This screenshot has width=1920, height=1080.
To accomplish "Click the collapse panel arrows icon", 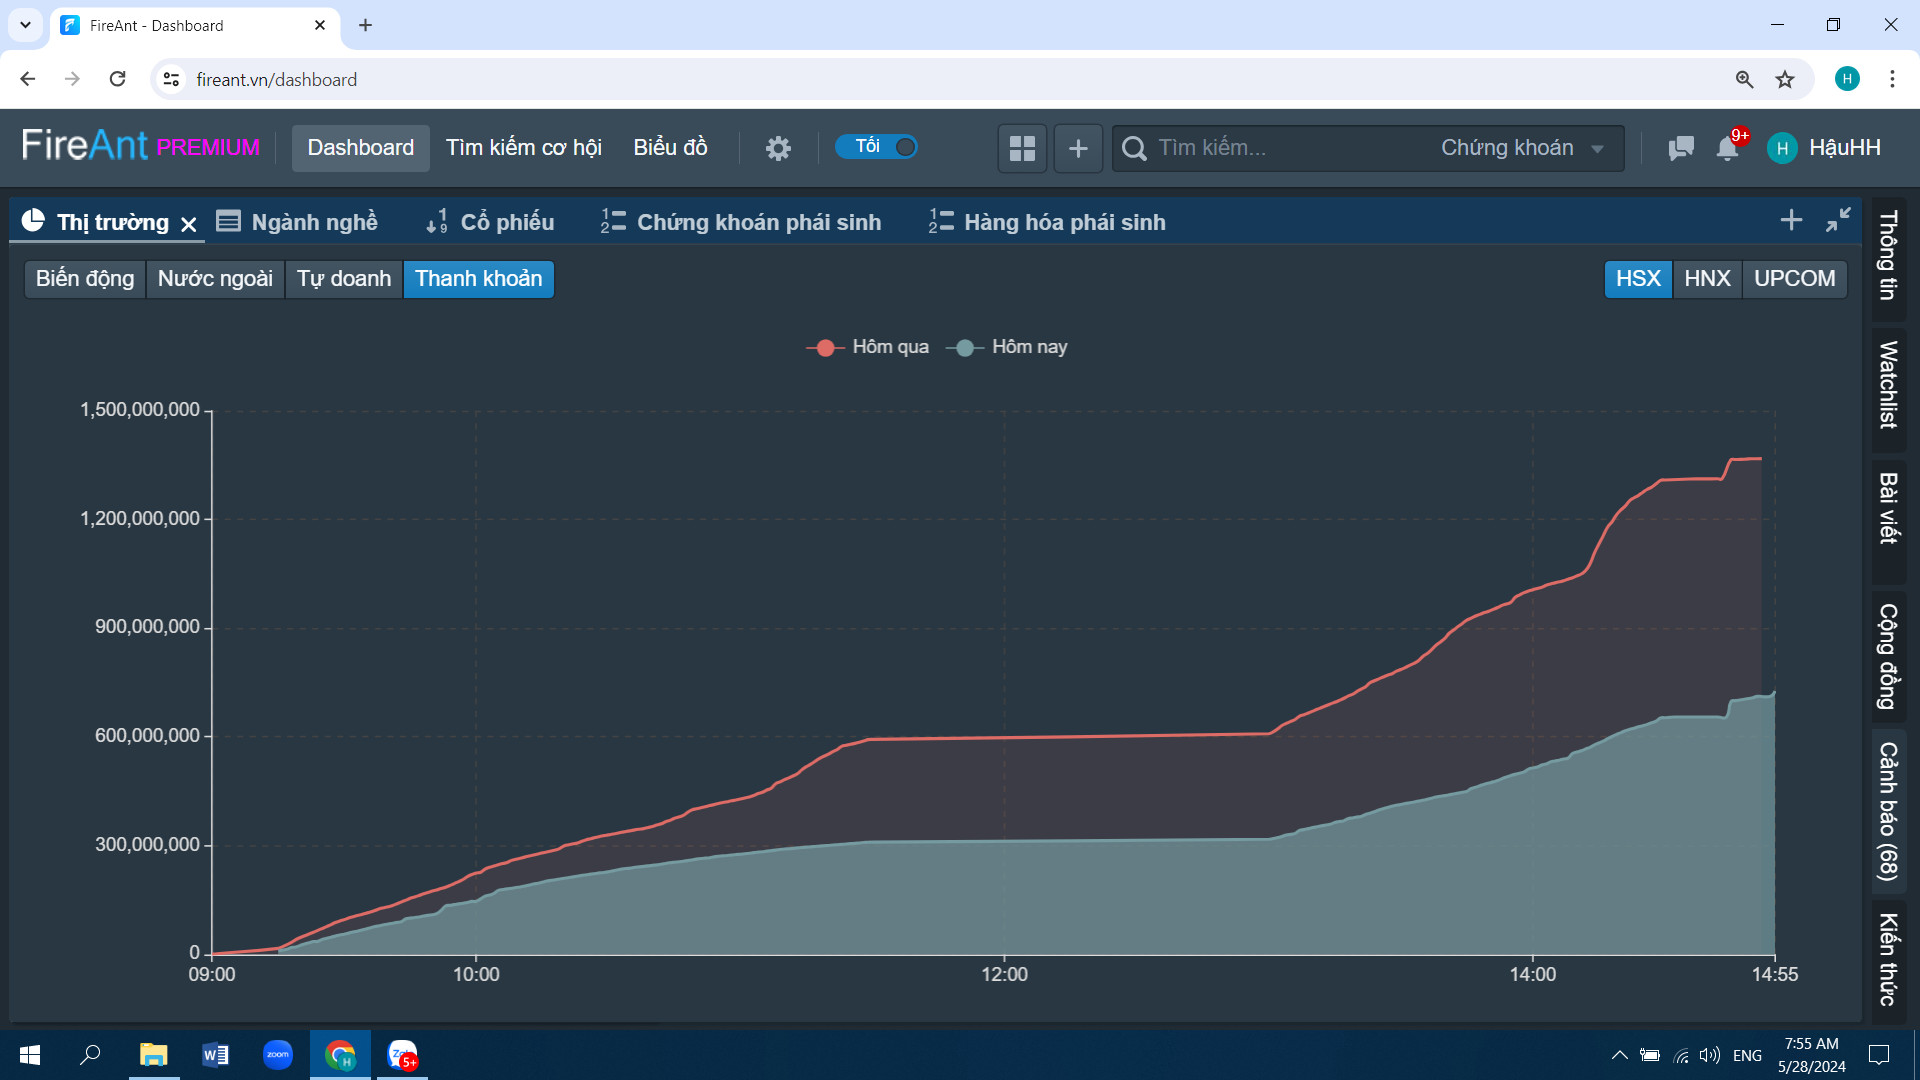I will 1838,220.
